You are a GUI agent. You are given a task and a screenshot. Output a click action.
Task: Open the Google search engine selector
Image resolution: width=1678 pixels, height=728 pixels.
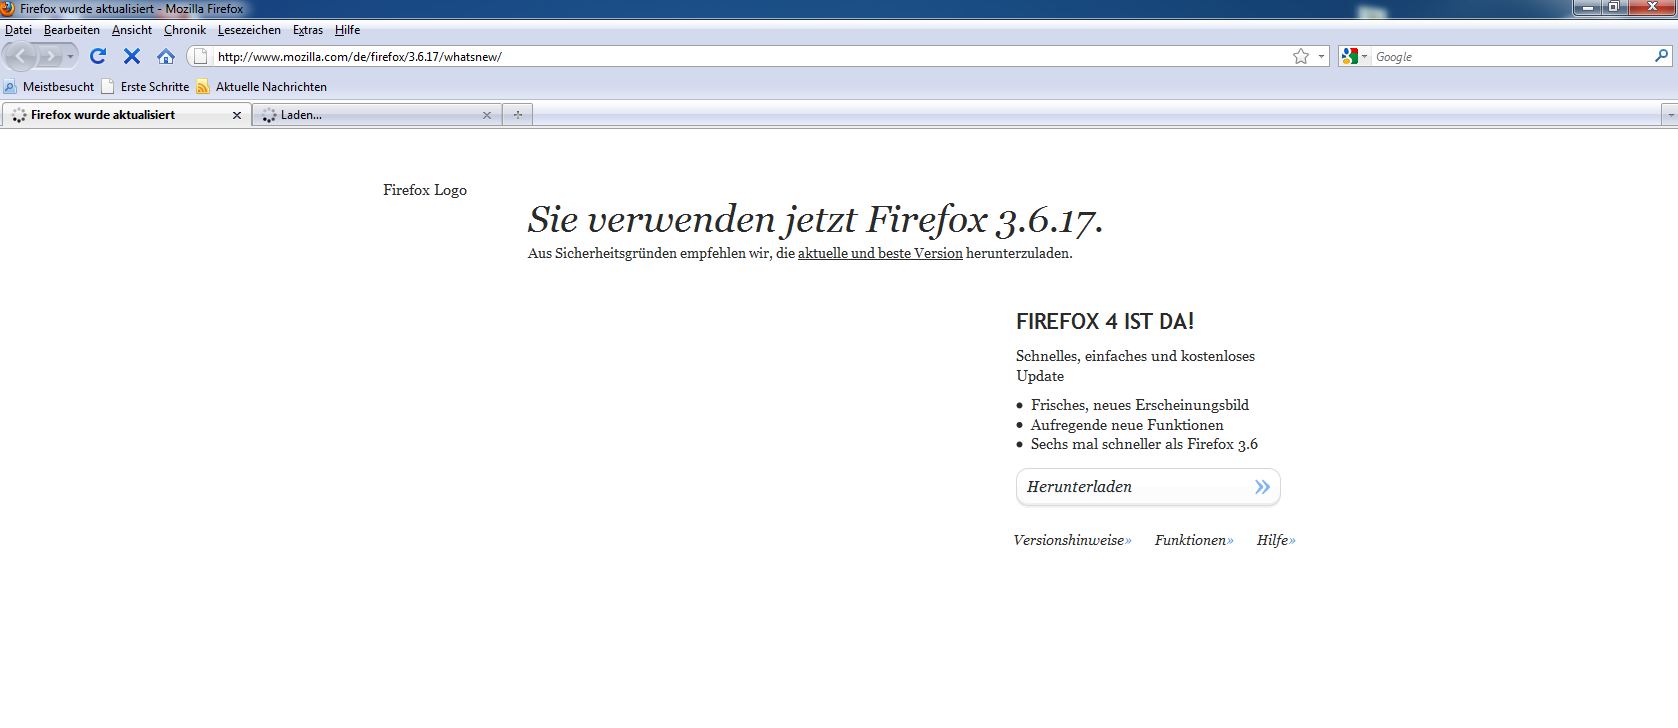1354,56
